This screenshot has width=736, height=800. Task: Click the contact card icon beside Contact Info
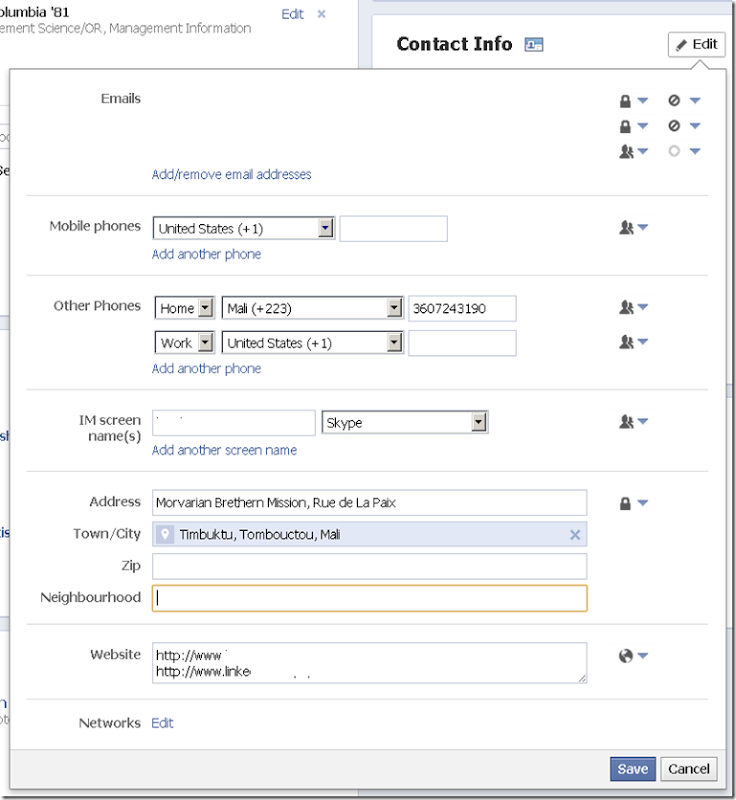coord(534,44)
